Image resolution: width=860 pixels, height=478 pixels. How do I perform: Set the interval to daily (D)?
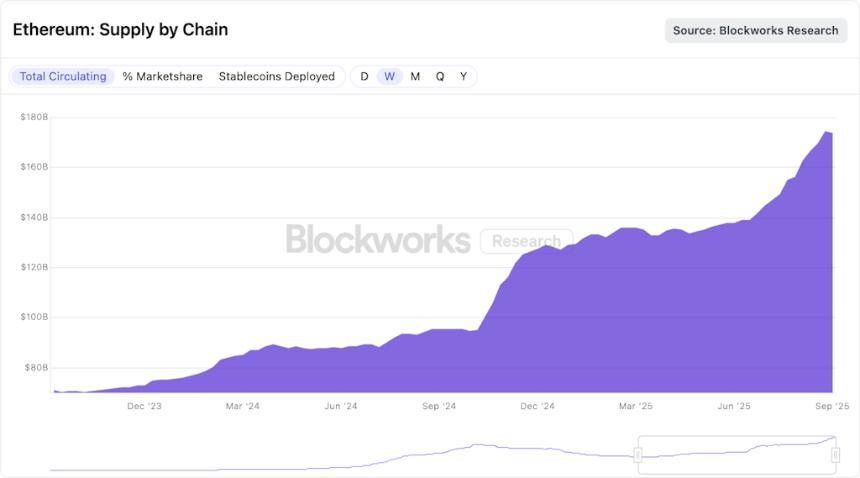coord(364,77)
